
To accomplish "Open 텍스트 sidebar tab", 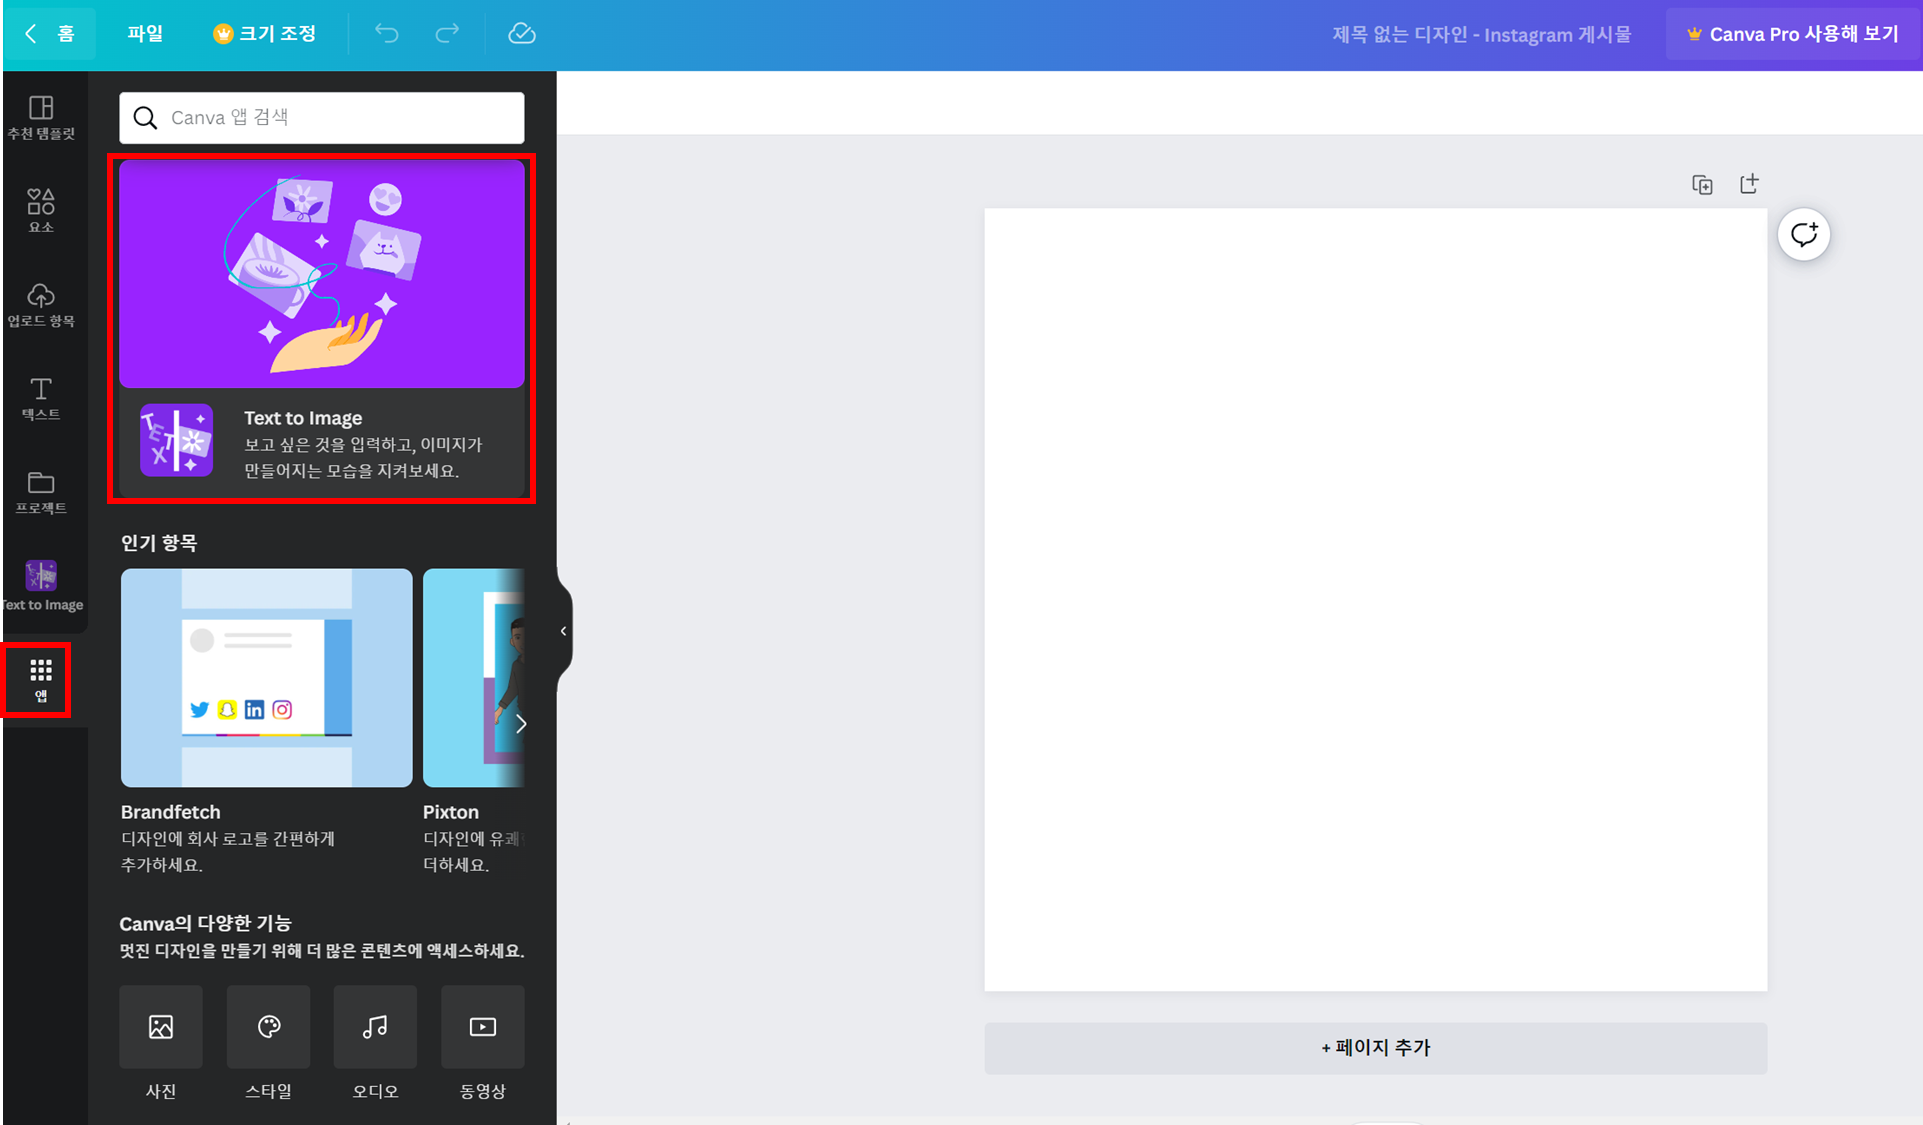I will coord(41,398).
